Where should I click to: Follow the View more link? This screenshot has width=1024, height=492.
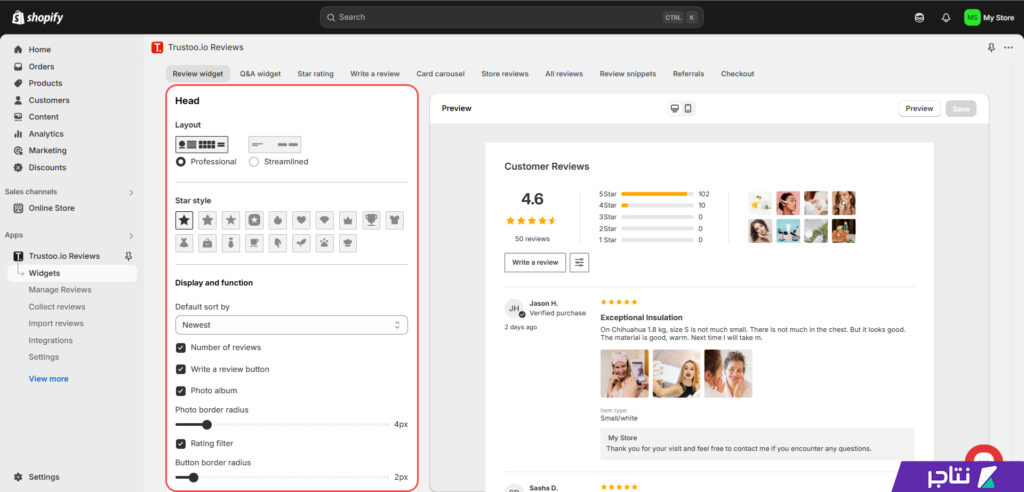click(48, 379)
